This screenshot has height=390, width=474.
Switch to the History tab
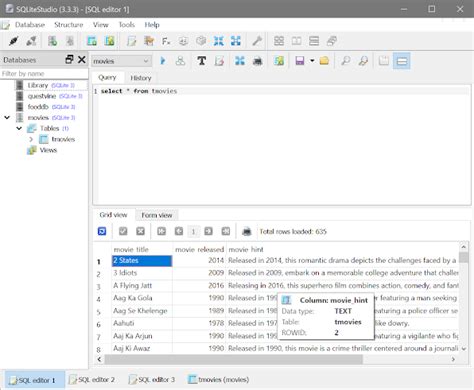pyautogui.click(x=141, y=78)
